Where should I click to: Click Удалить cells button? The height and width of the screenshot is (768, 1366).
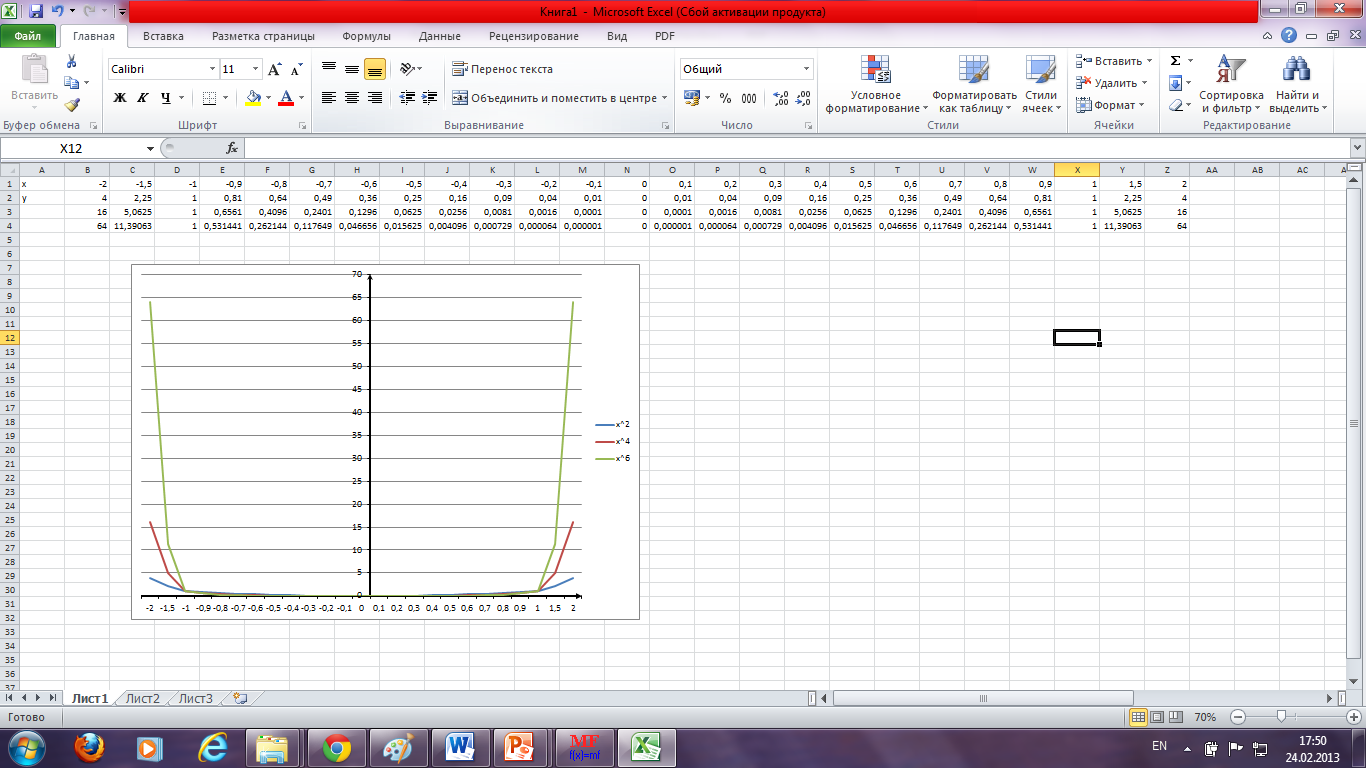(x=1111, y=83)
